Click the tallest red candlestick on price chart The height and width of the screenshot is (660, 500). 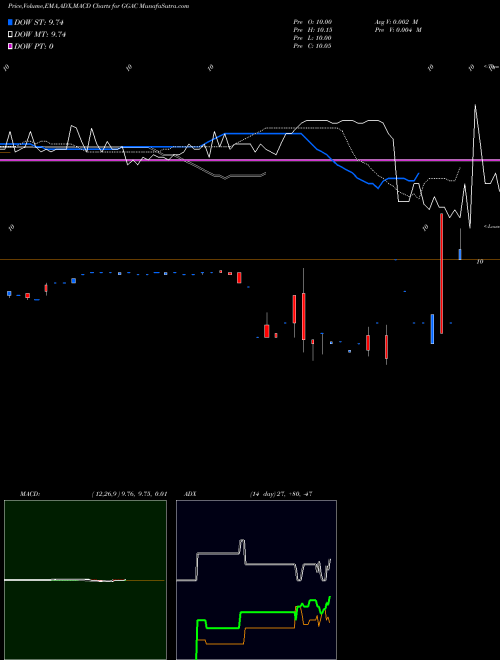tap(441, 274)
